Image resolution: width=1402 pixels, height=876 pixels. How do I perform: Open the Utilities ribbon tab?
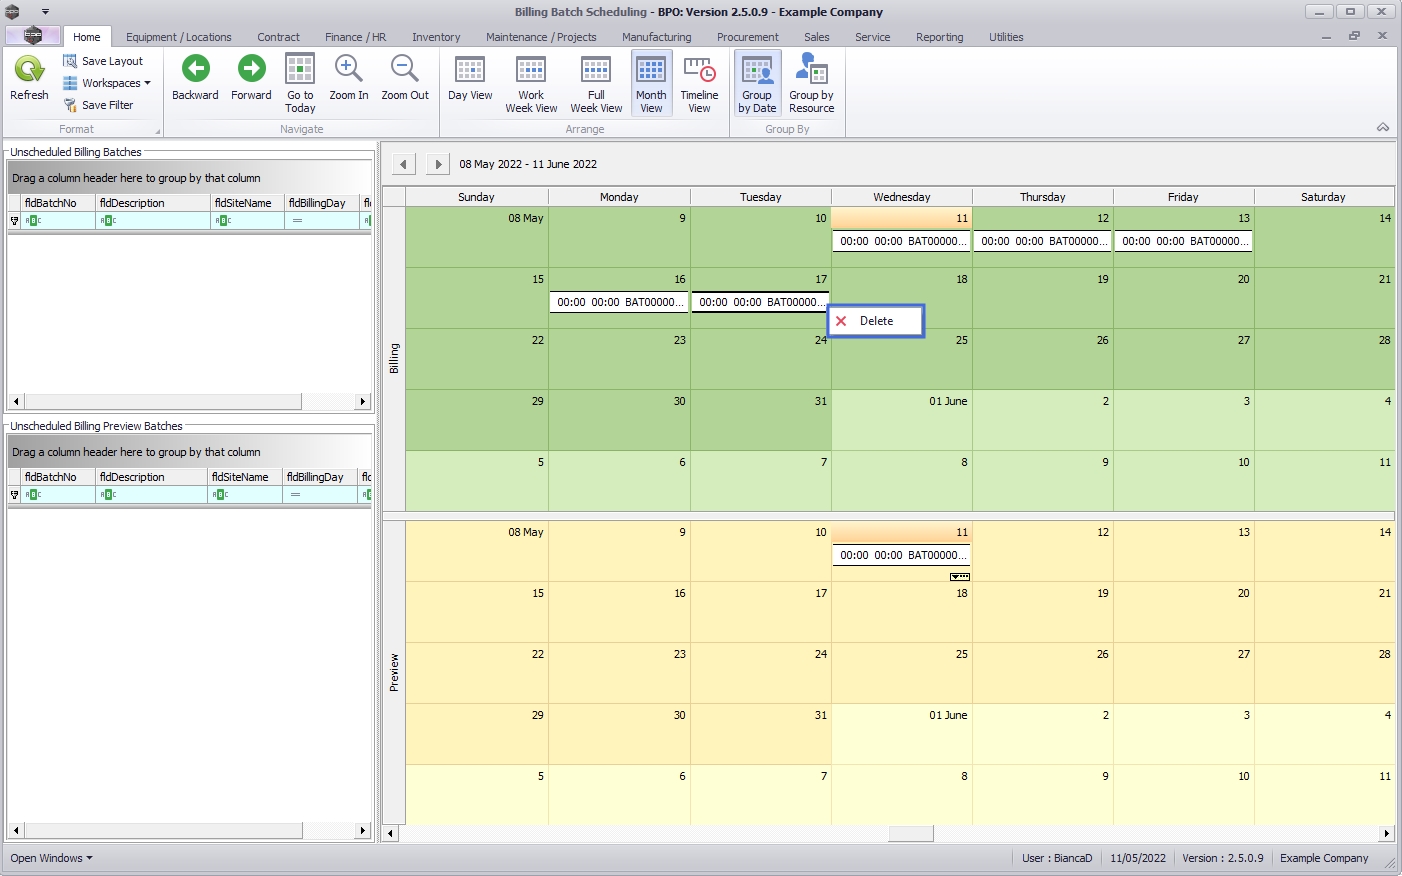tap(1006, 37)
